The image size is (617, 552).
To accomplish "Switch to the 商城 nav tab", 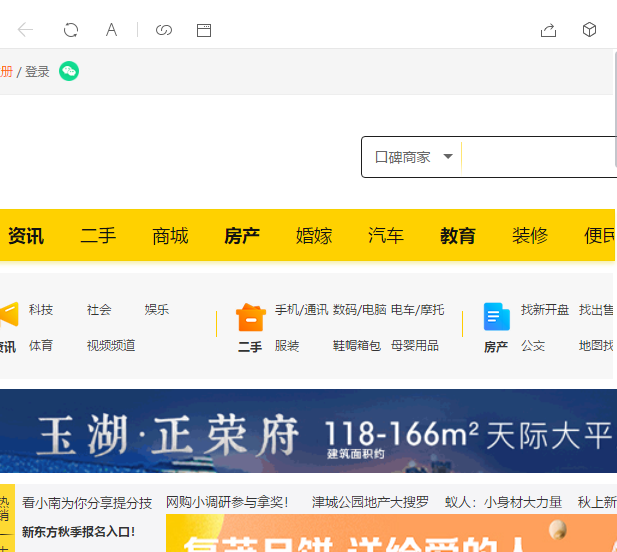I will [x=170, y=236].
